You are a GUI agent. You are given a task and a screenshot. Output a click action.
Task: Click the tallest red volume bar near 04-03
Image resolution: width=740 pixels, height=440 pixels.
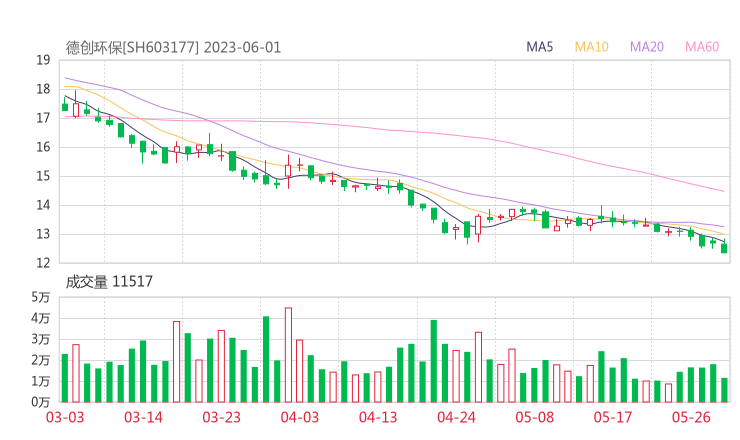click(288, 355)
